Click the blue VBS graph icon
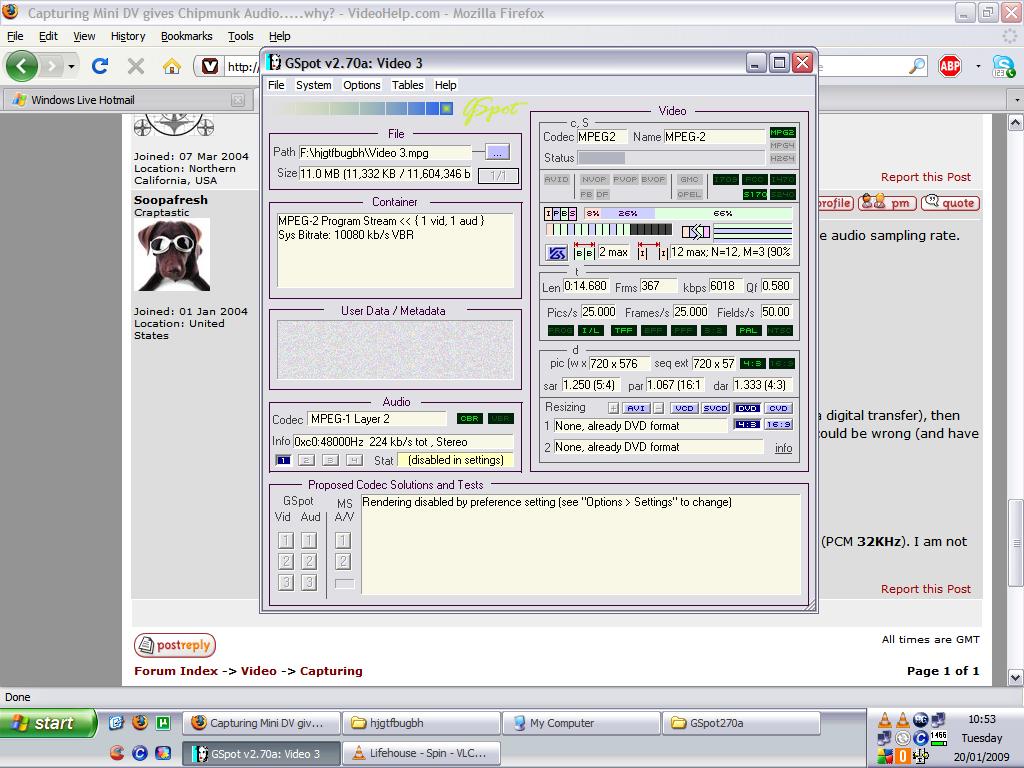 [556, 253]
